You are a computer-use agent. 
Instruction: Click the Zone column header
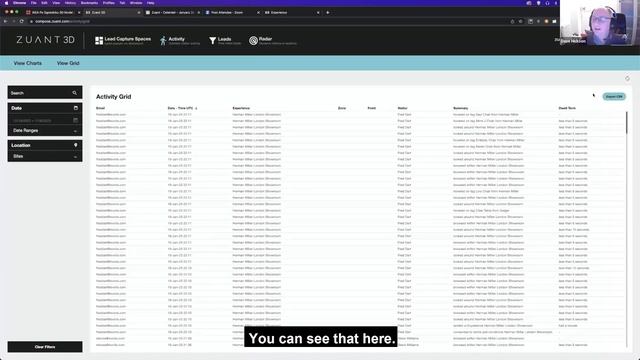point(342,108)
